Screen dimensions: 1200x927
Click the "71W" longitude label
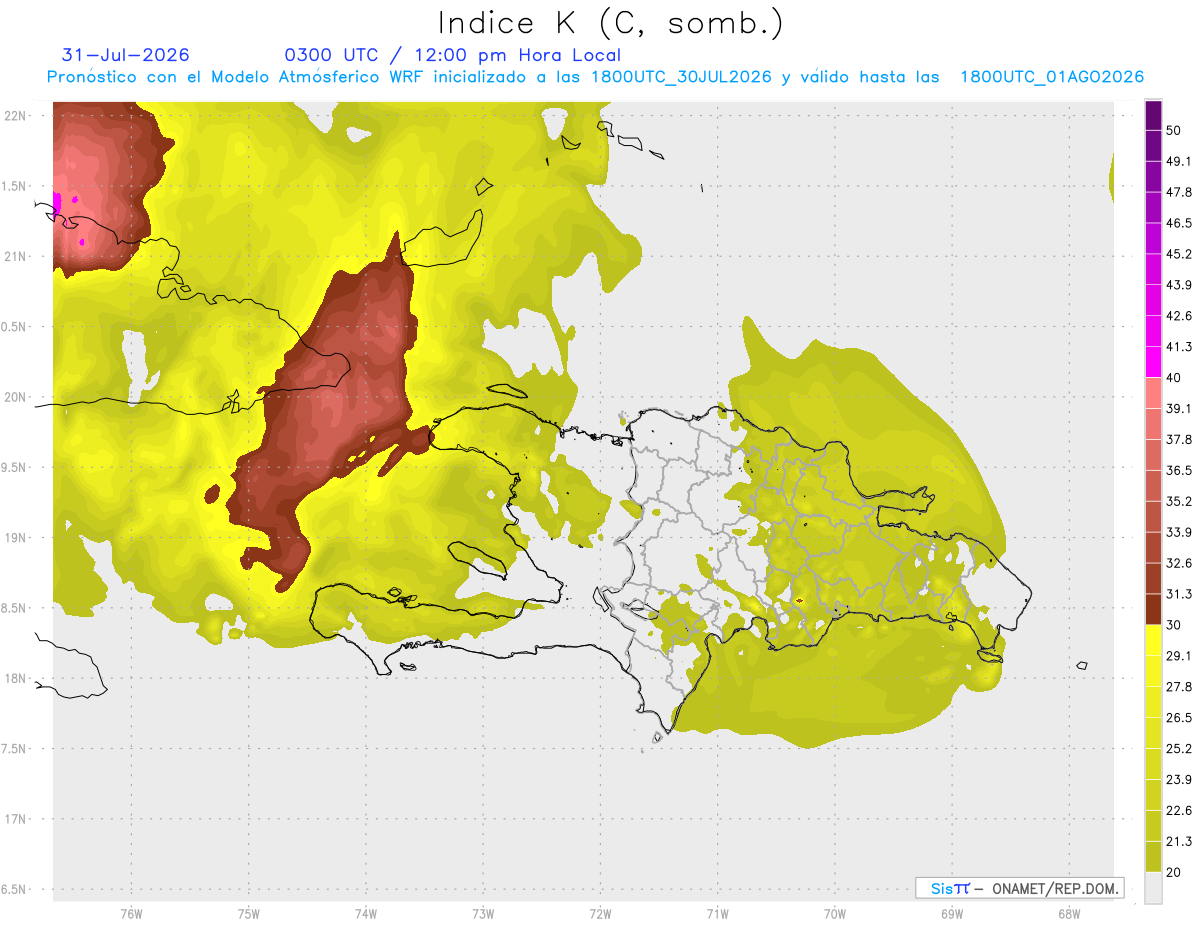tap(717, 913)
